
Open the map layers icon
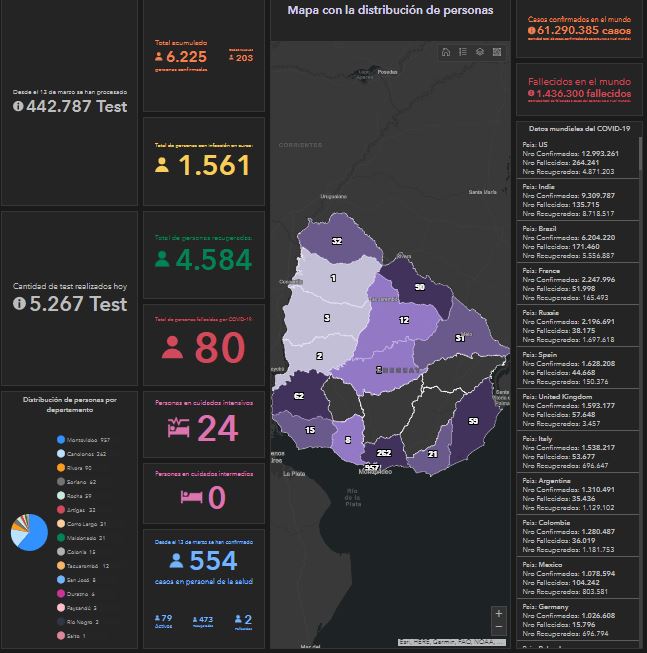[480, 52]
